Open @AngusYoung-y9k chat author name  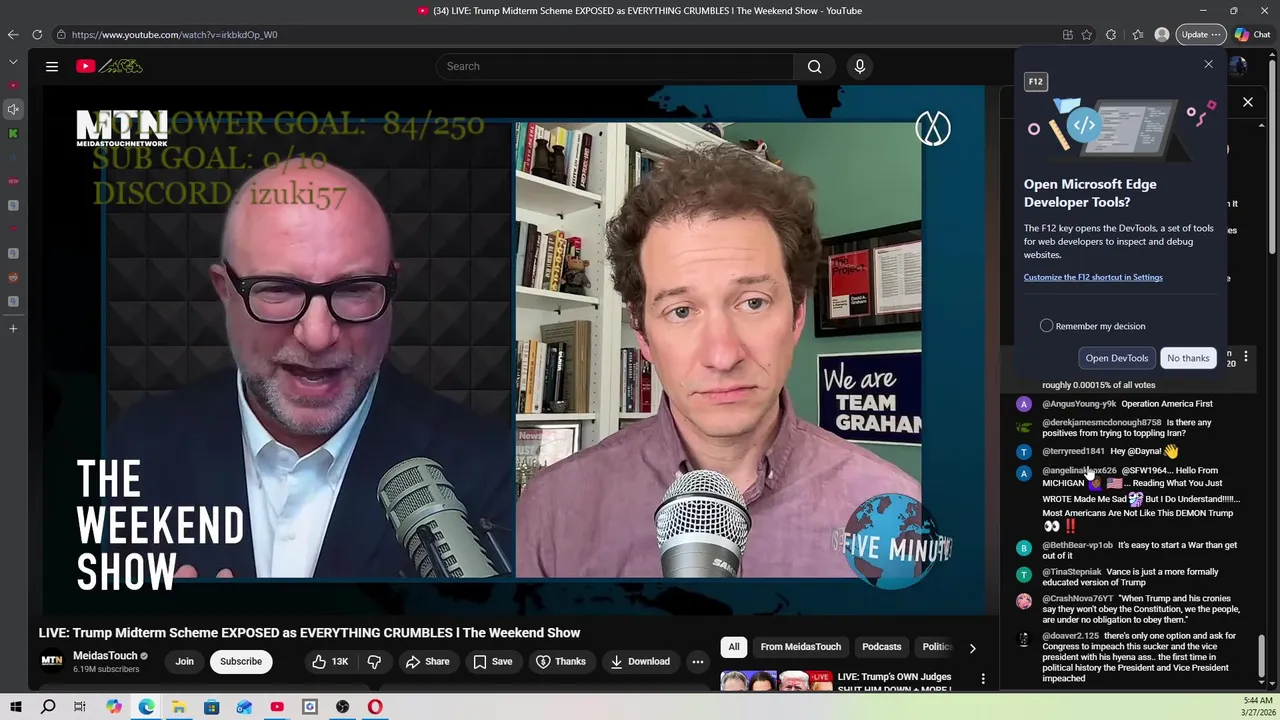1079,404
